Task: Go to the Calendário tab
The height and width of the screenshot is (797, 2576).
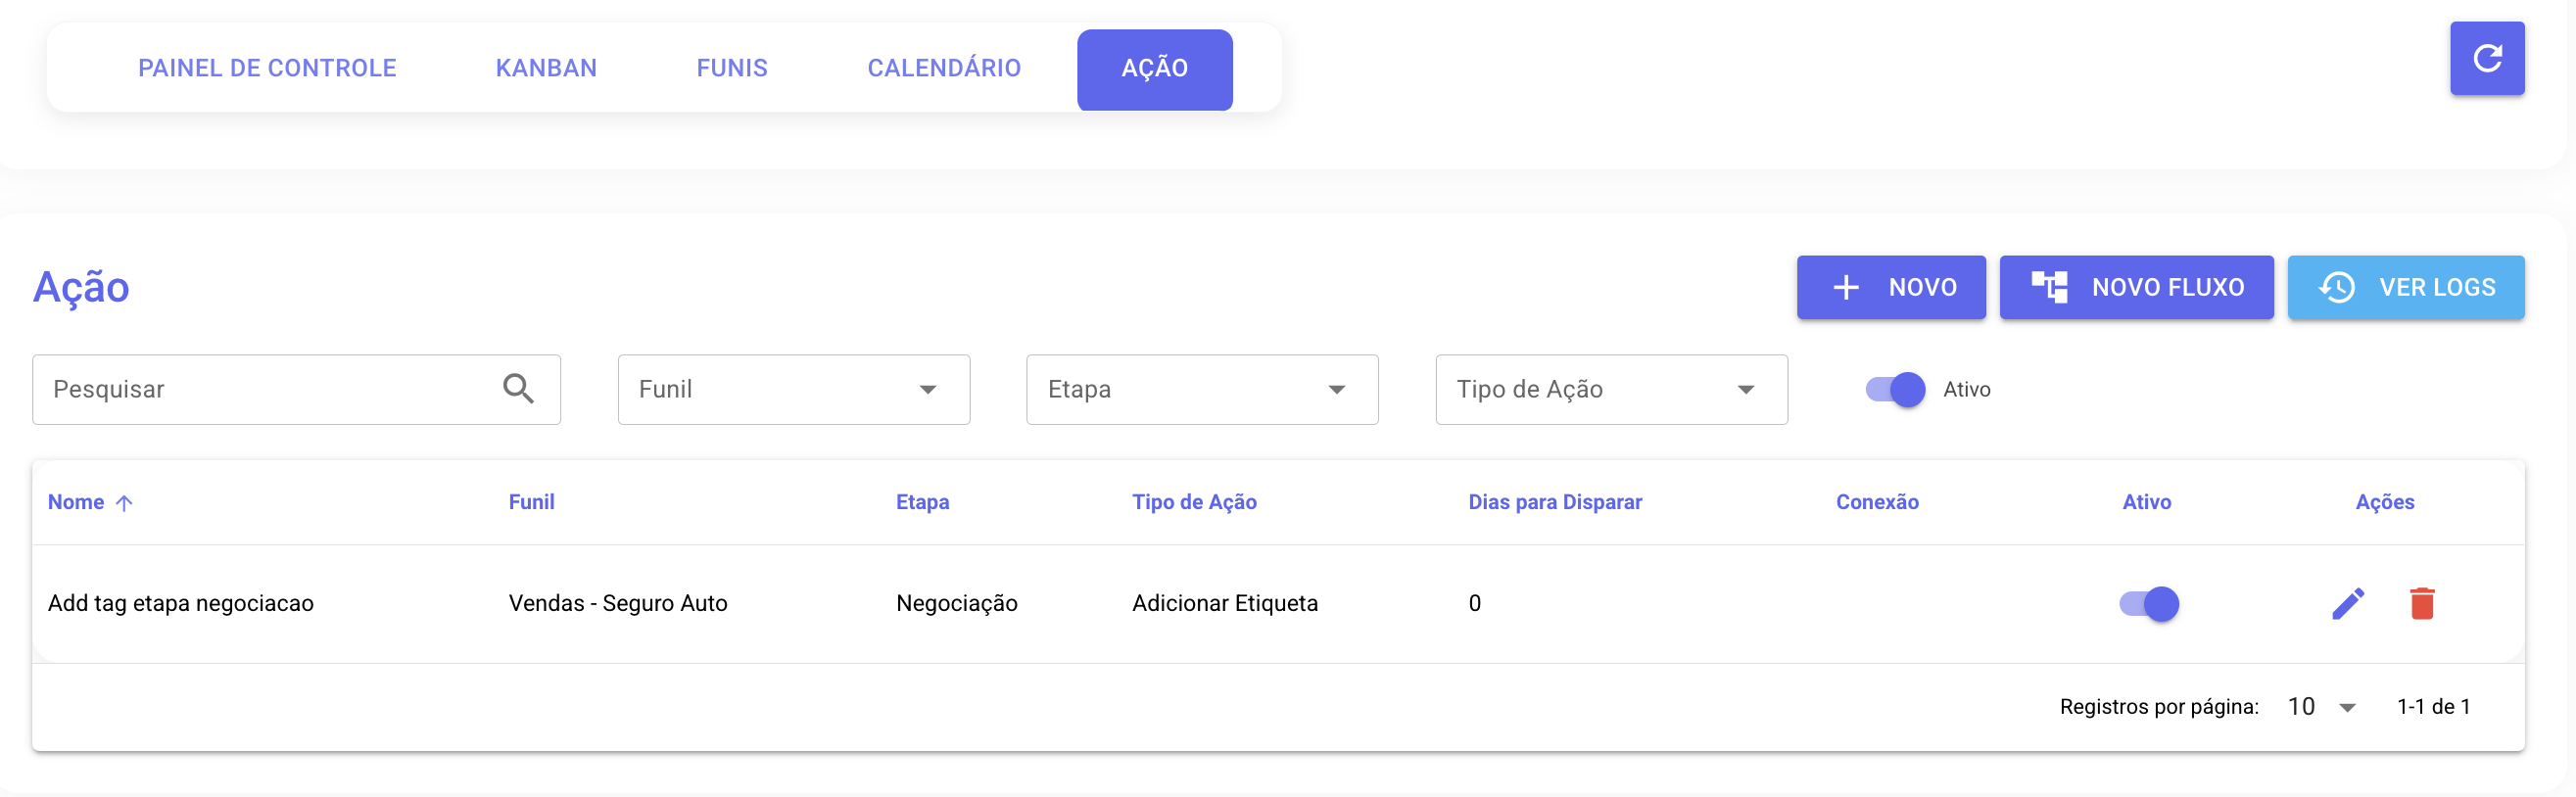Action: coord(943,68)
